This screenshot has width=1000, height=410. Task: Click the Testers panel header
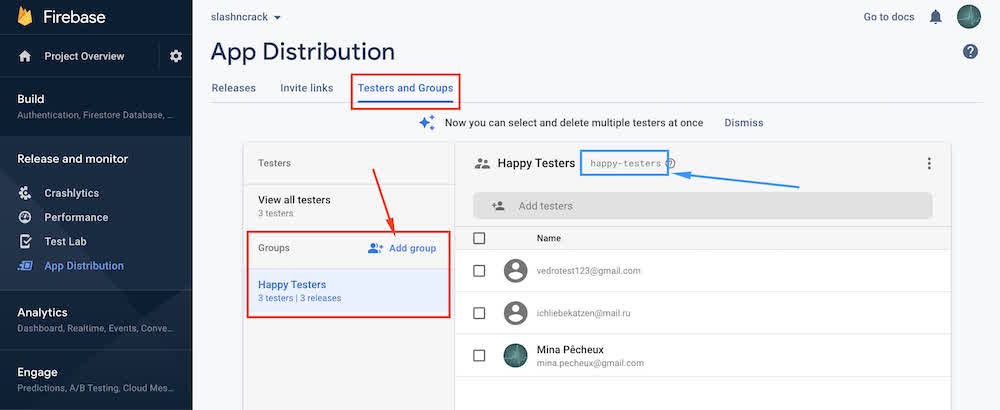coord(274,163)
